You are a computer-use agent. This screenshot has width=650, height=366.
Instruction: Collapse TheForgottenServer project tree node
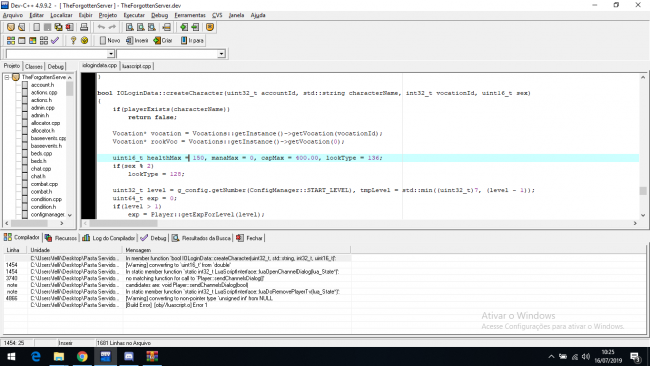(7, 77)
